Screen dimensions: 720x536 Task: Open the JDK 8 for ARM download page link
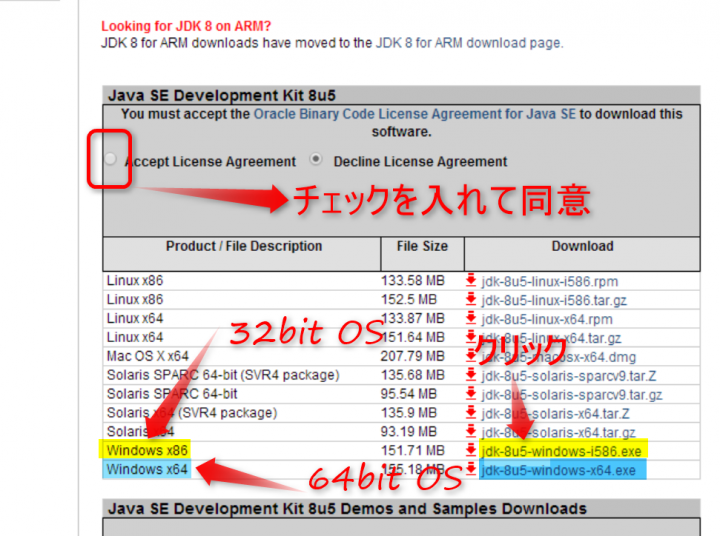click(468, 43)
